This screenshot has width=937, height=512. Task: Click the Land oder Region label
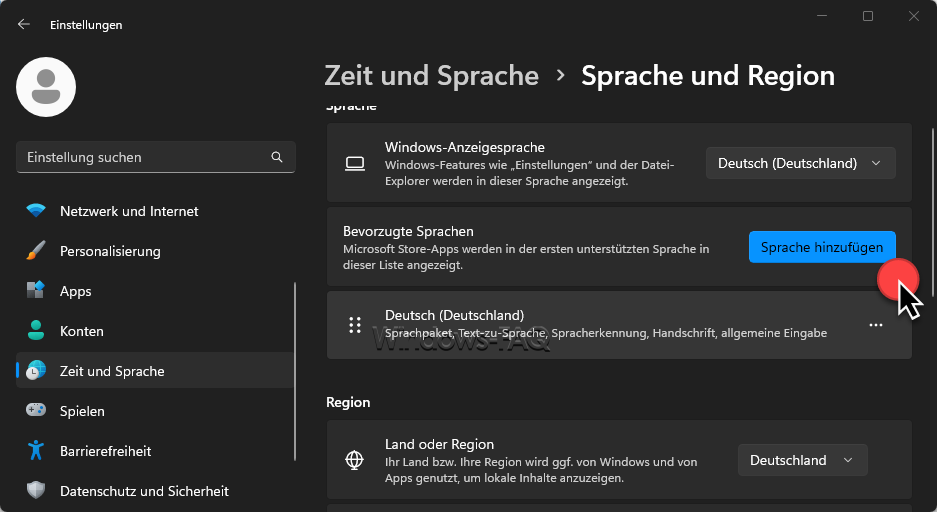(439, 444)
